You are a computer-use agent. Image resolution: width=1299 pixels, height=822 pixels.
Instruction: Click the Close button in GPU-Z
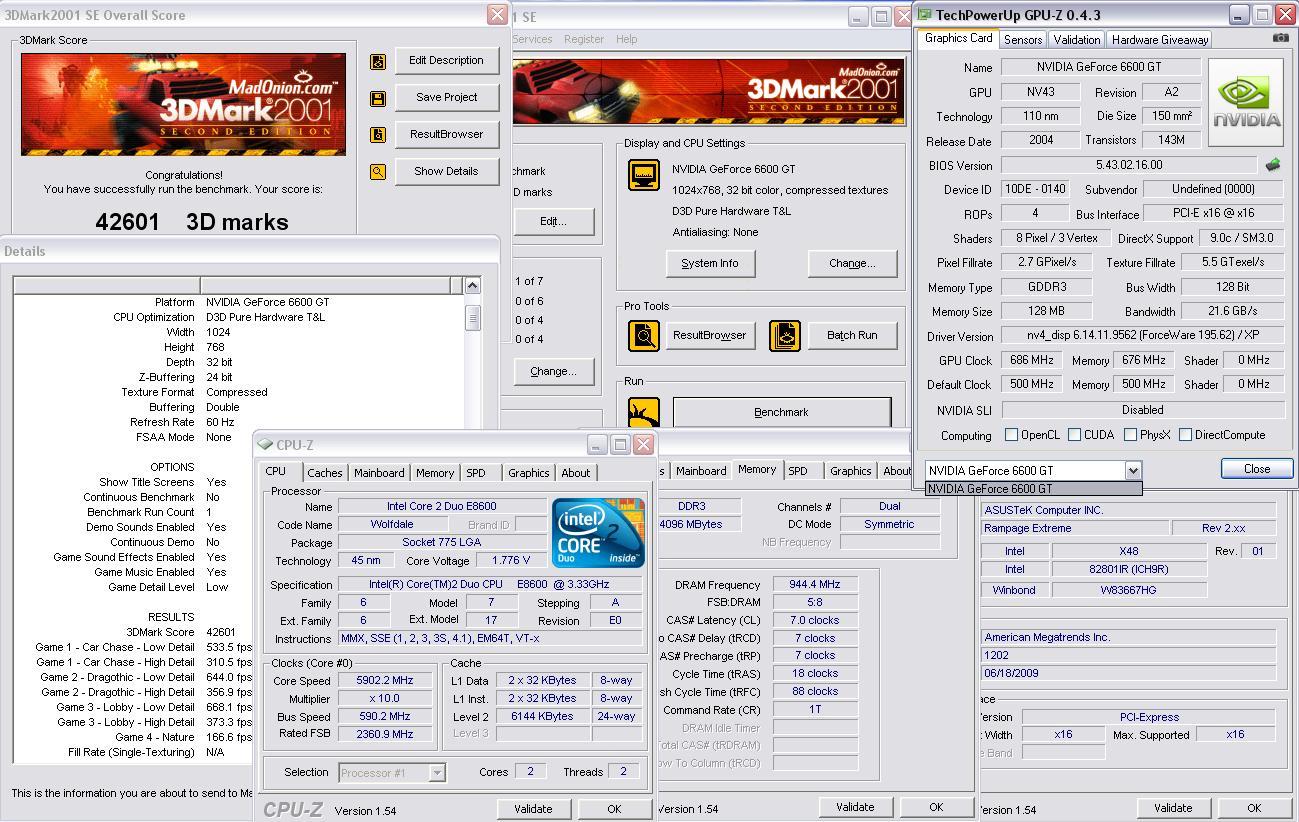[x=1257, y=468]
